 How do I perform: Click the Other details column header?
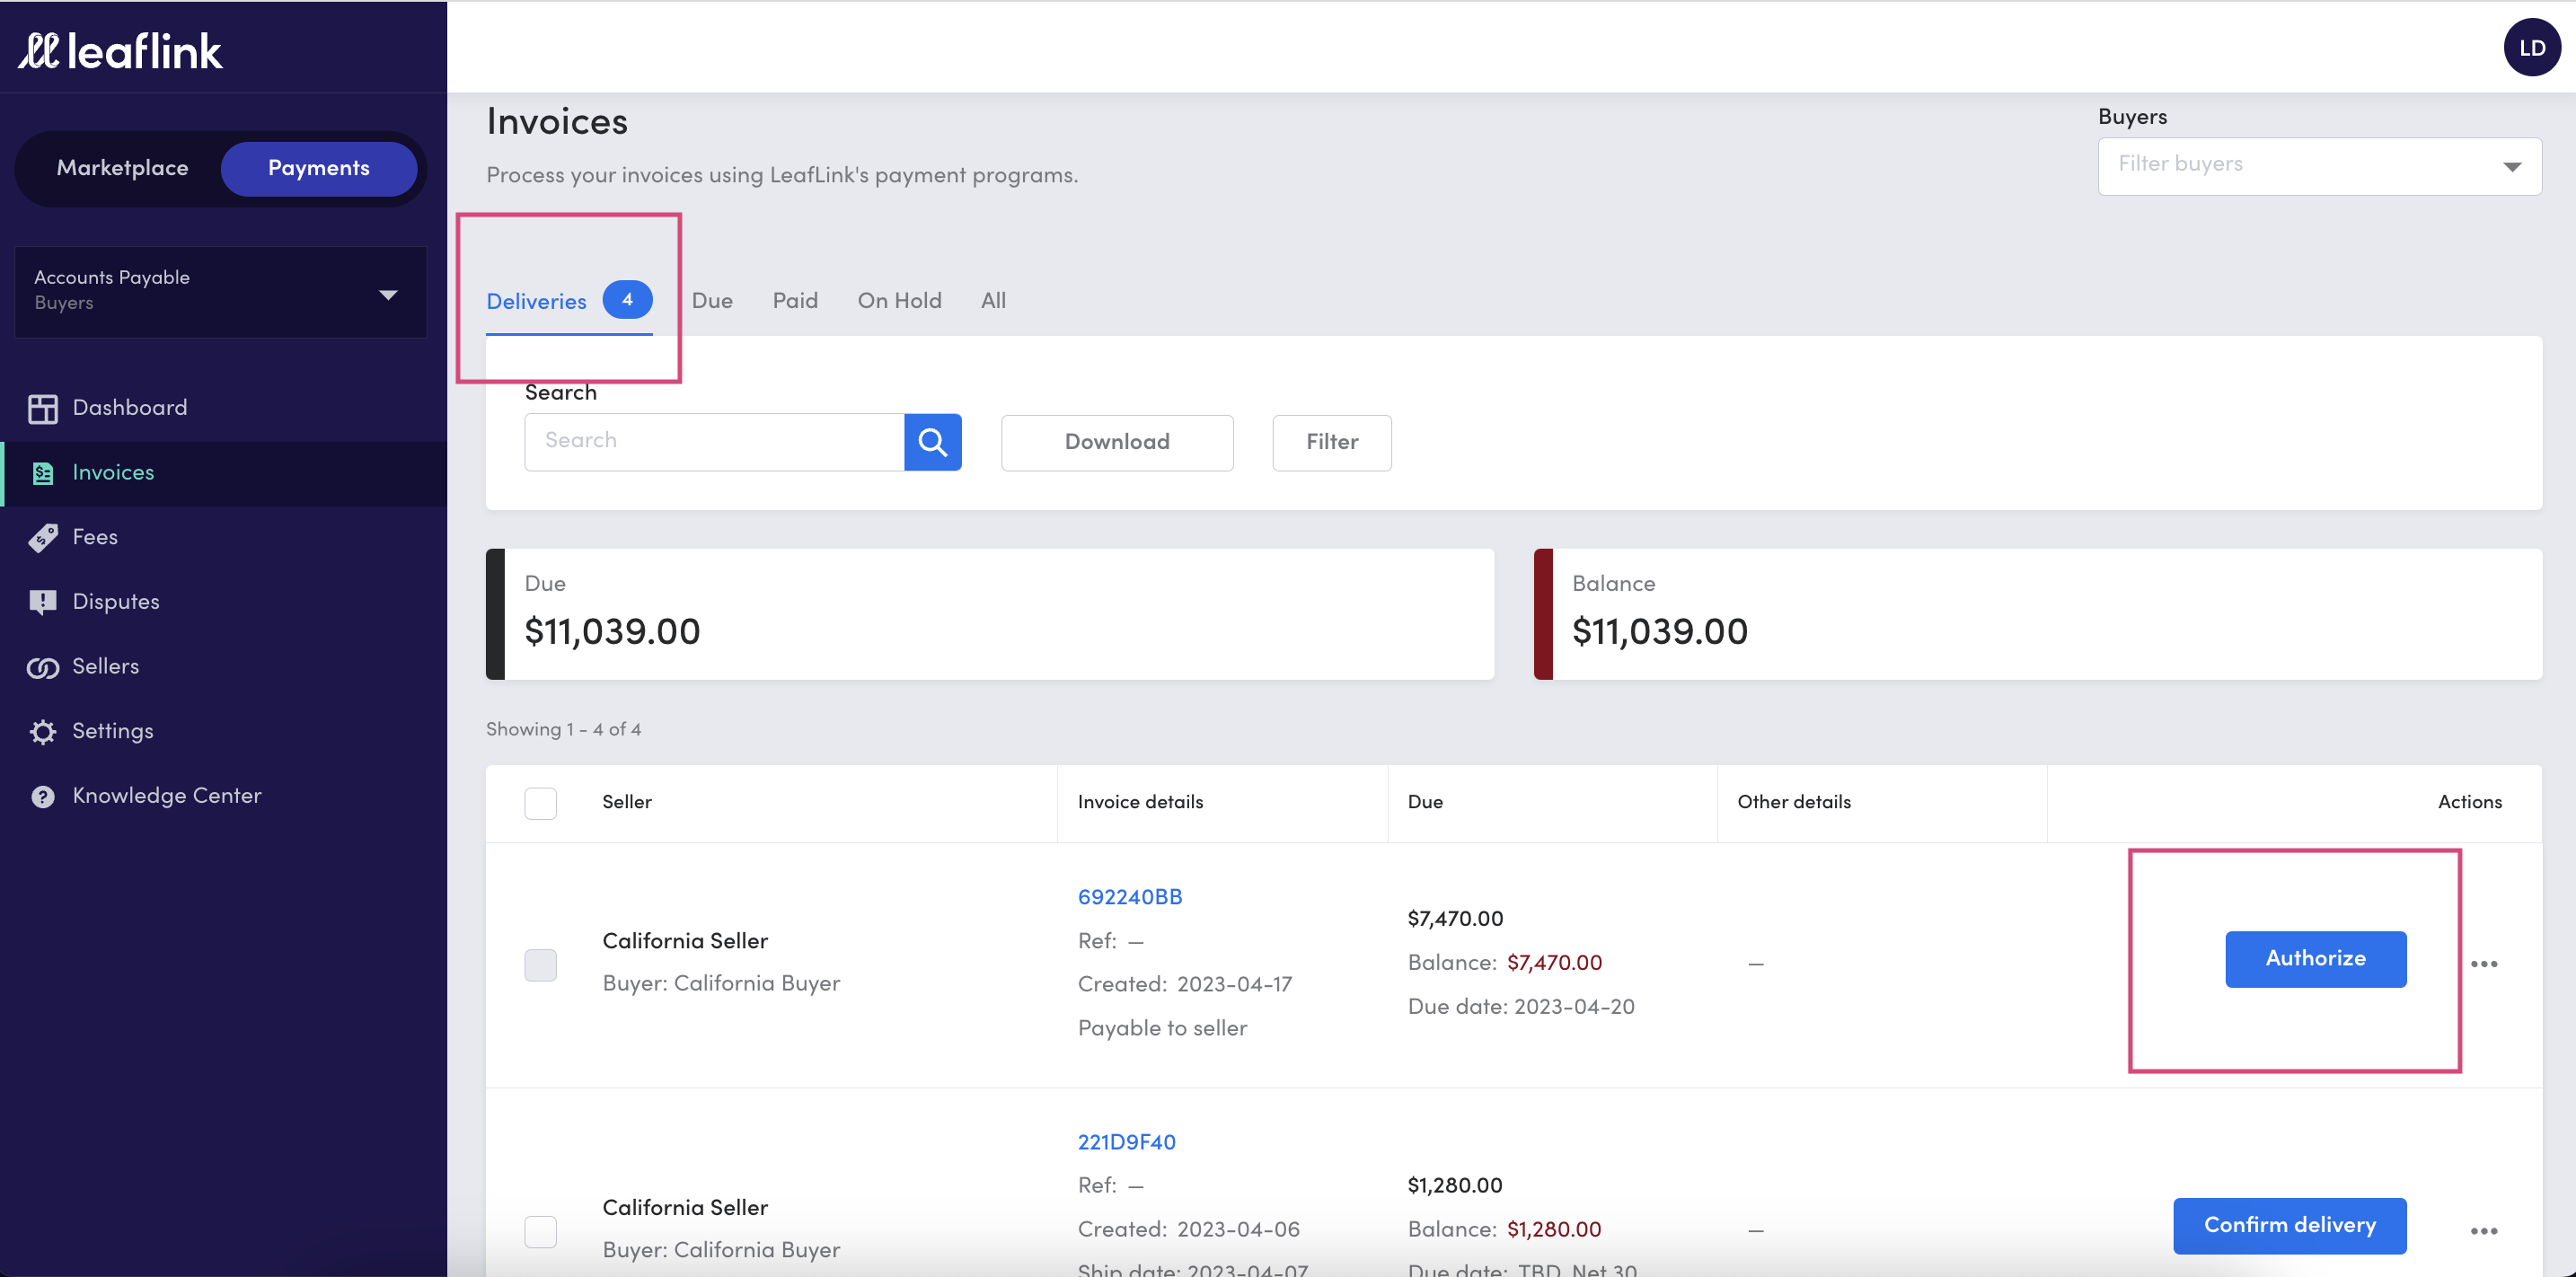point(1794,802)
